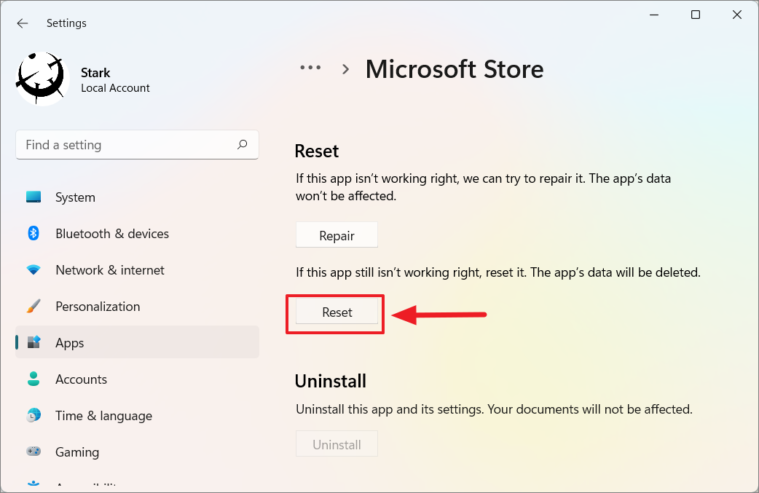Click the Settings window title text
The height and width of the screenshot is (493, 759).
point(66,23)
